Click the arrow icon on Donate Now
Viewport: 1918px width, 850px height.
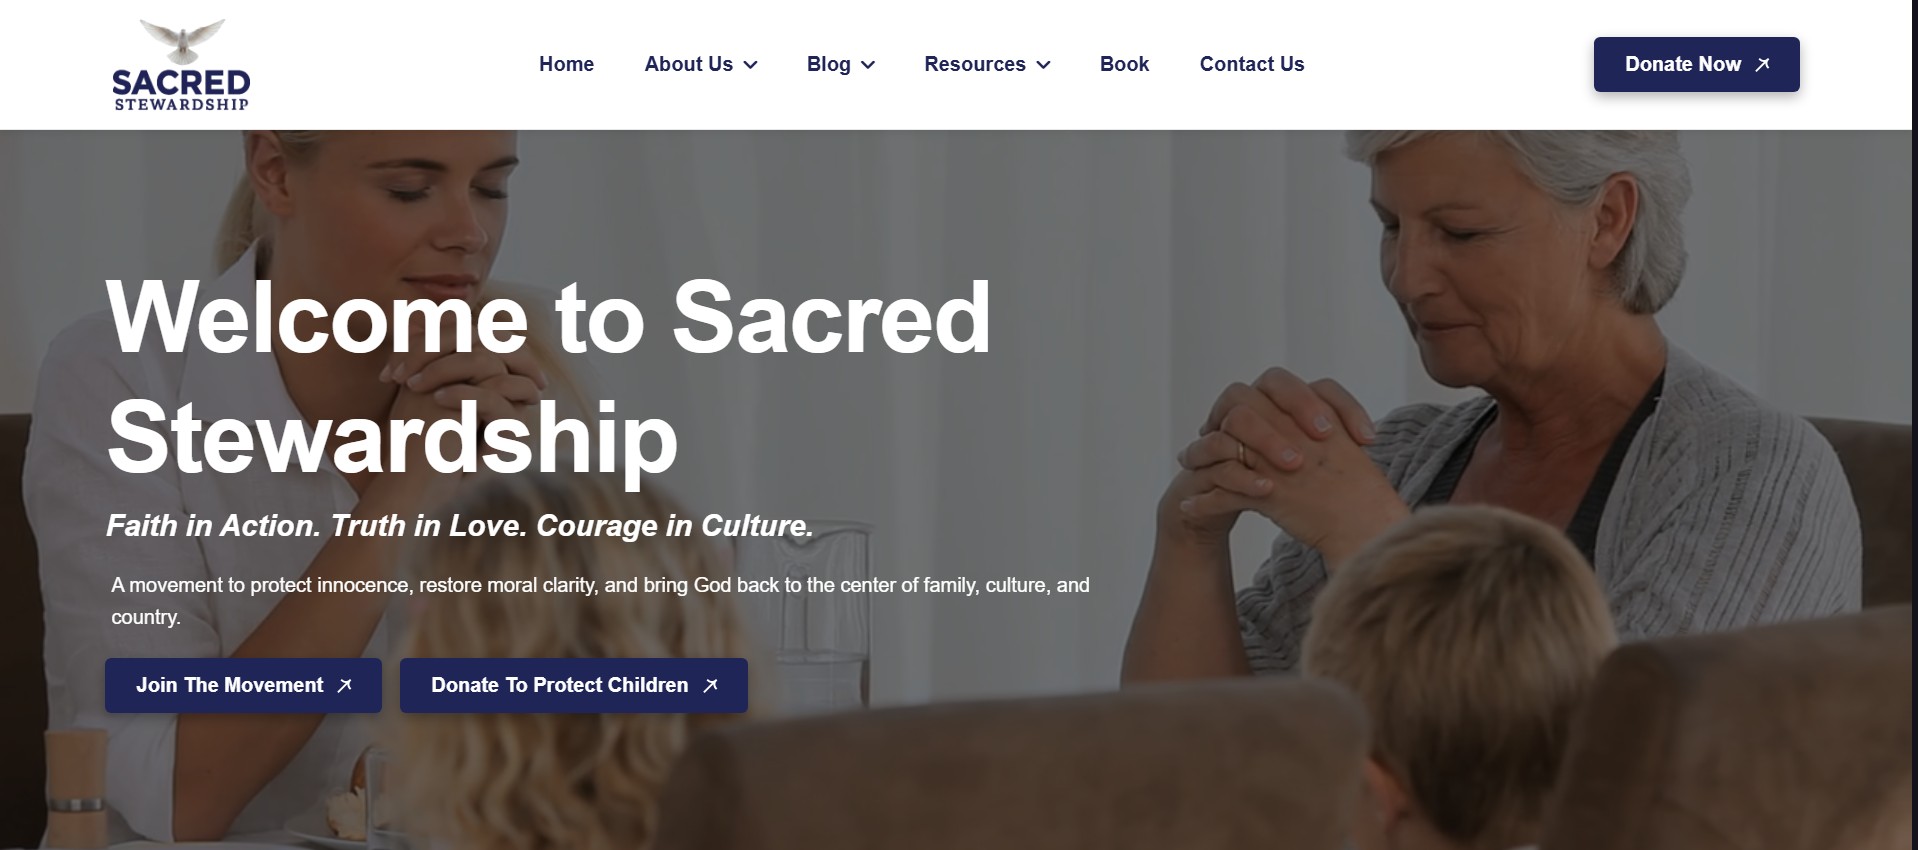(1763, 64)
